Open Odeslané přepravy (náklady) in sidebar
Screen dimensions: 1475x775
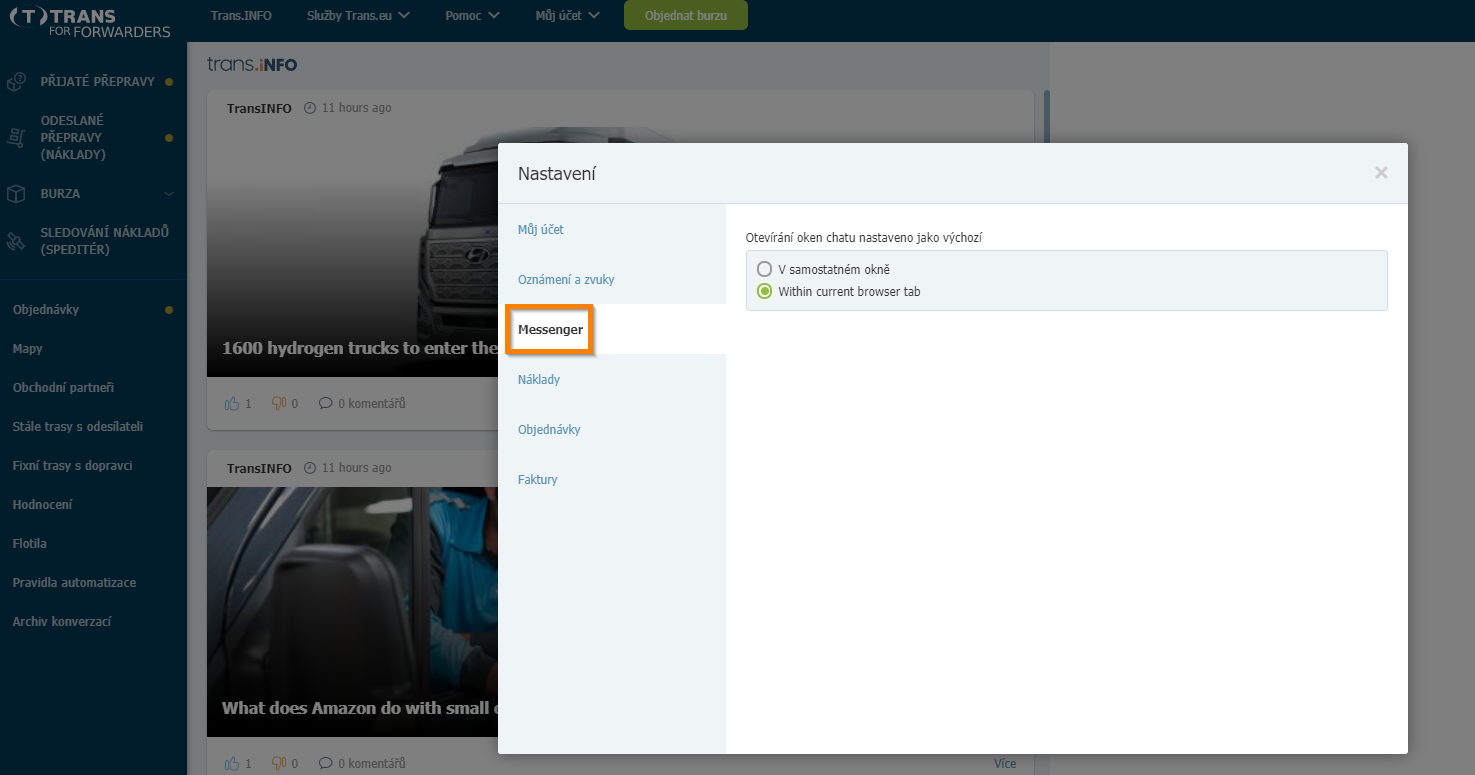point(73,138)
